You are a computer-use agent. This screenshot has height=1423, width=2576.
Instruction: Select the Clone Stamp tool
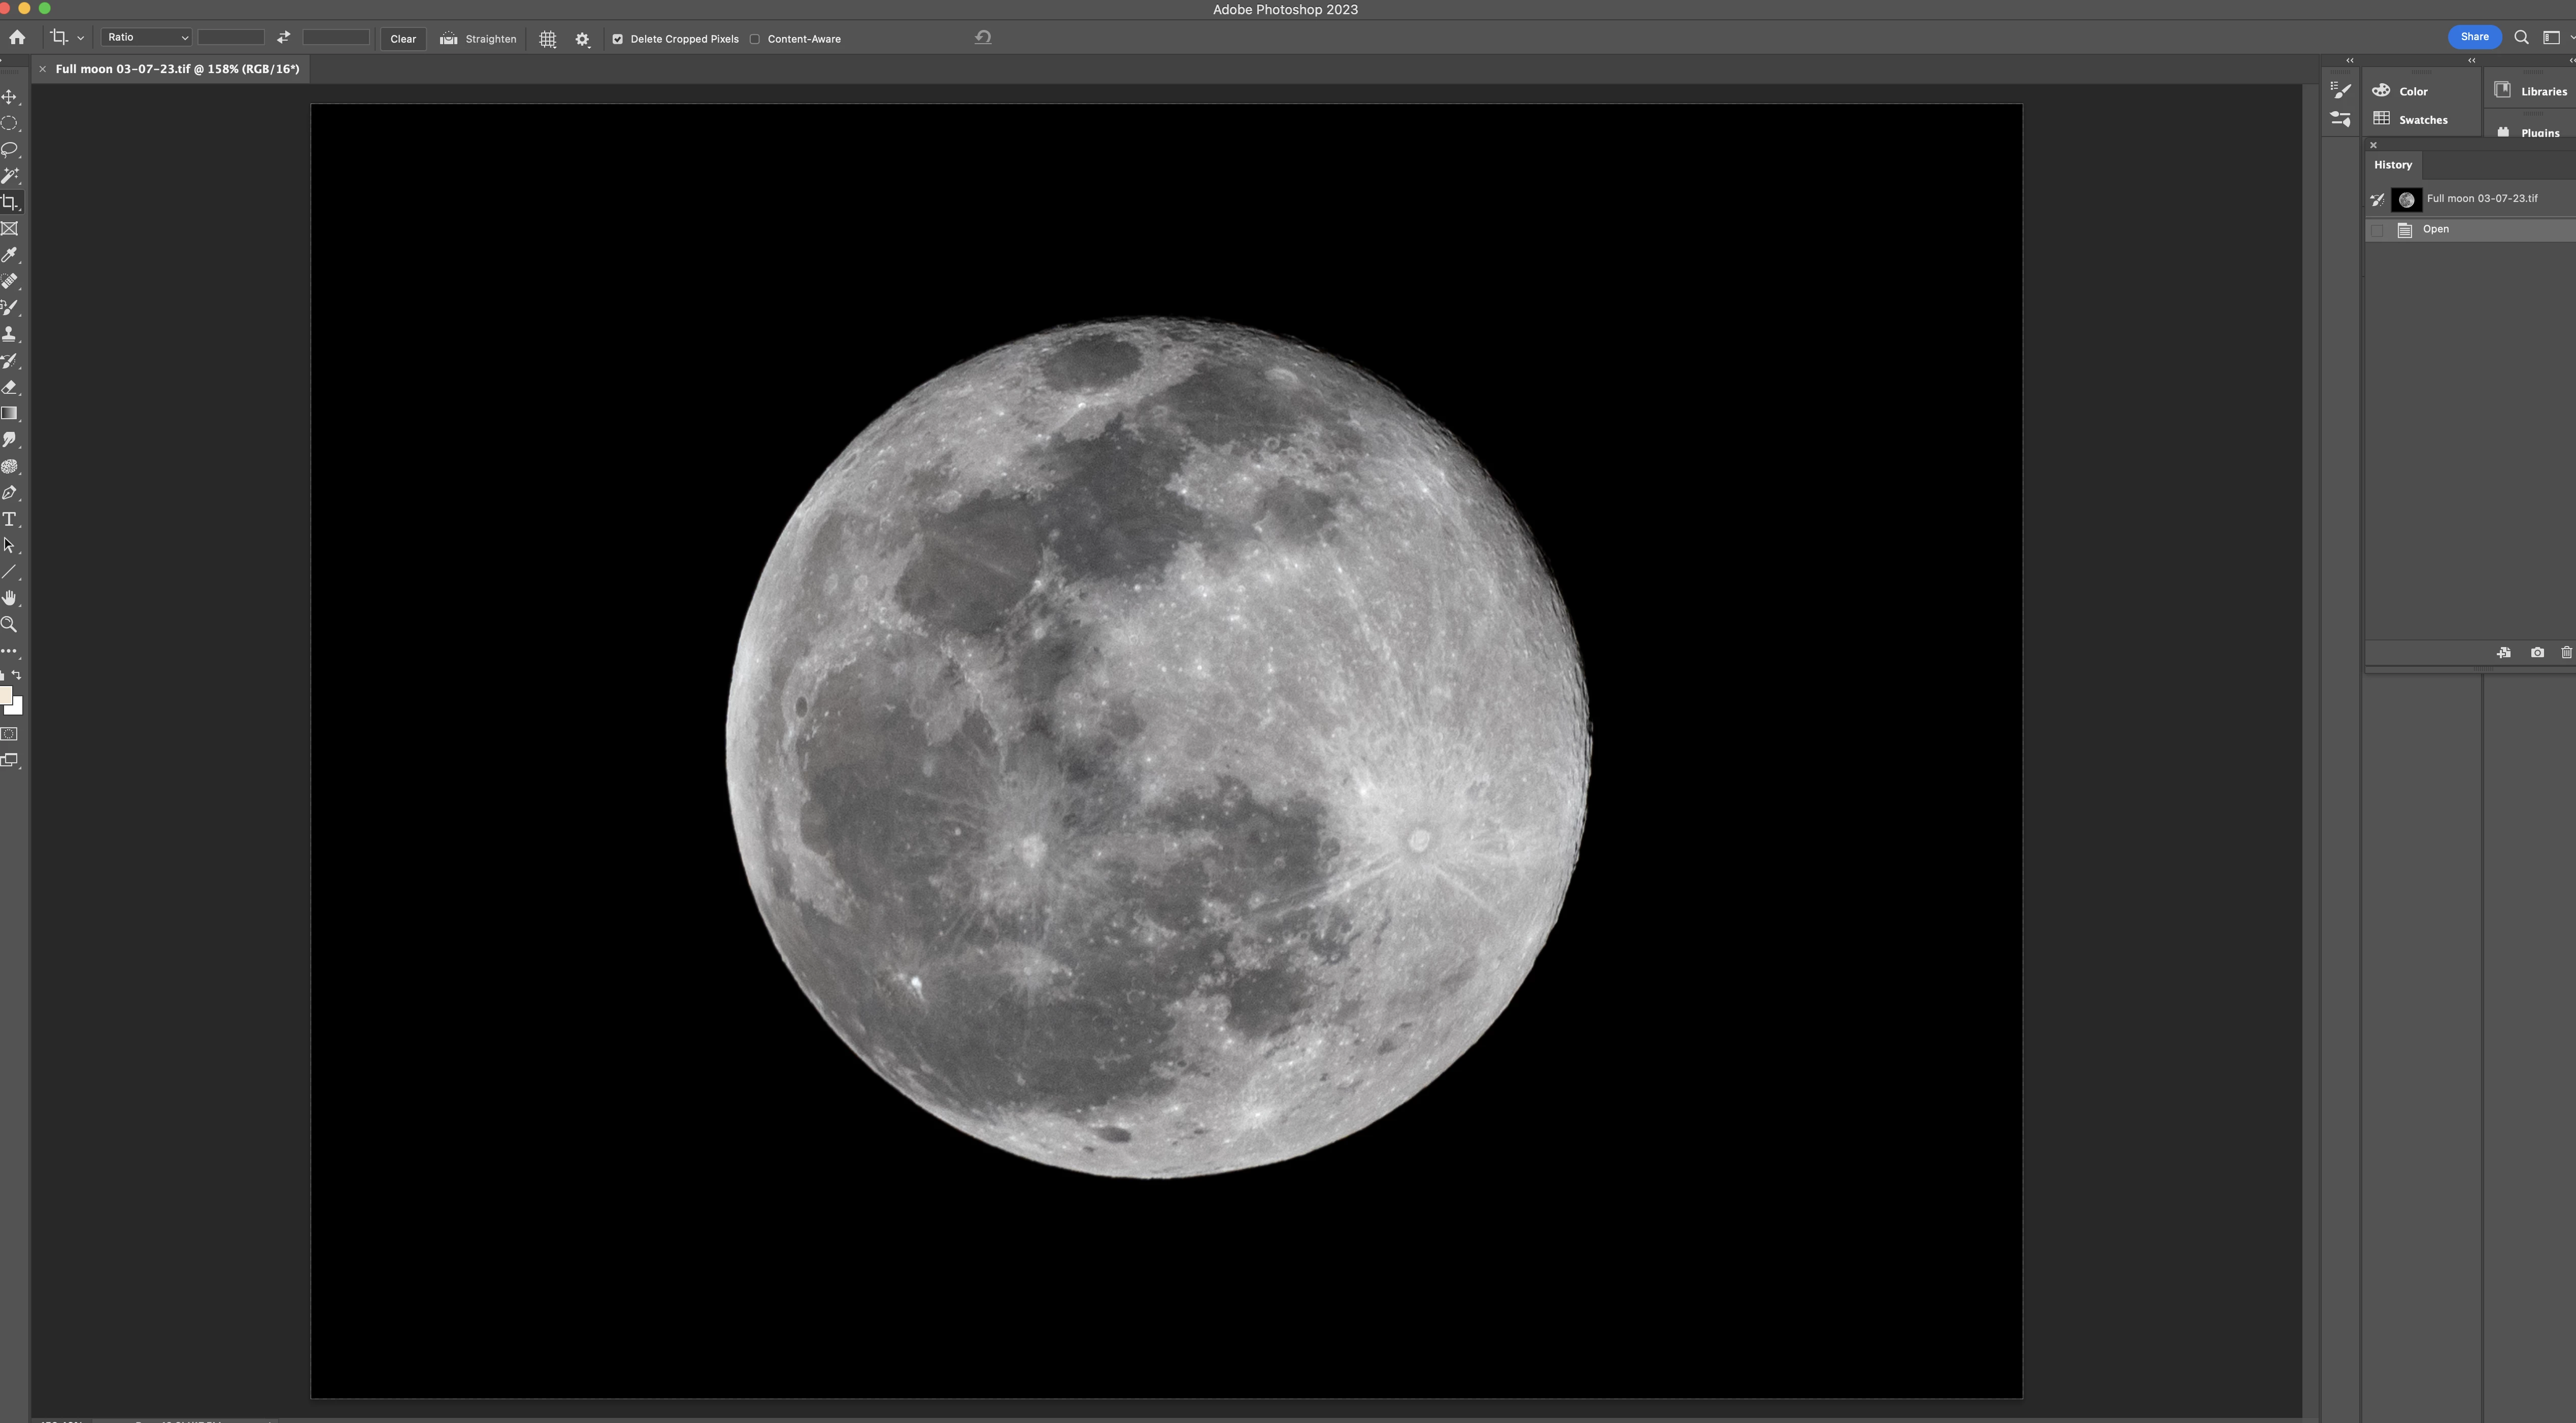10,334
